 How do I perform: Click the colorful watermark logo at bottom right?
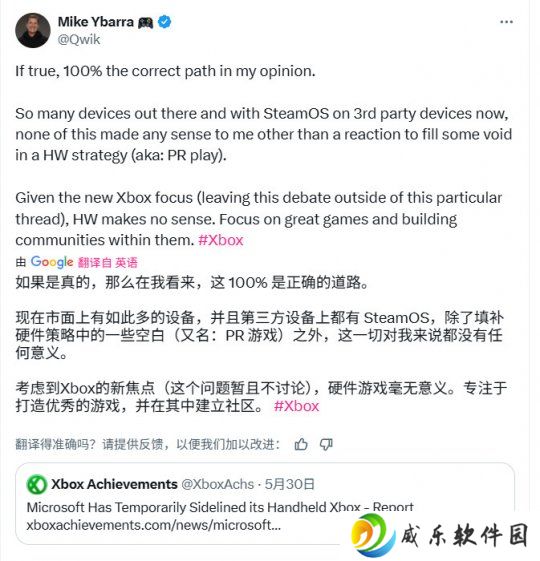[x=373, y=536]
